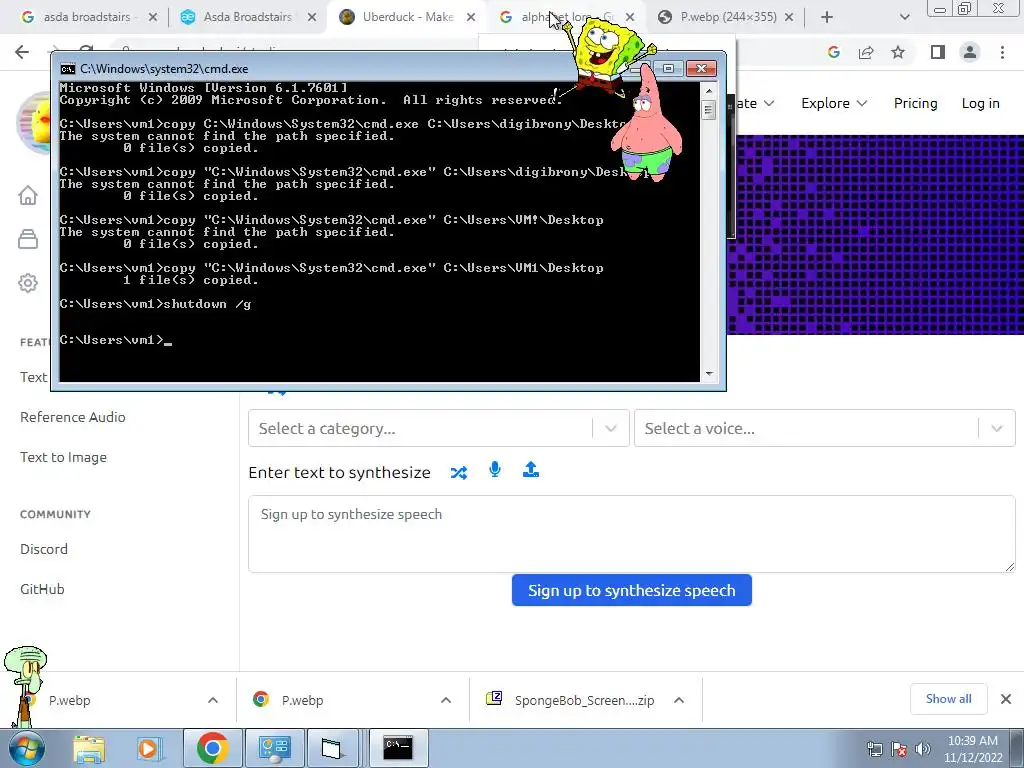The width and height of the screenshot is (1024, 768).
Task: Open the settings gear in Uberduck sidebar
Action: tap(27, 283)
